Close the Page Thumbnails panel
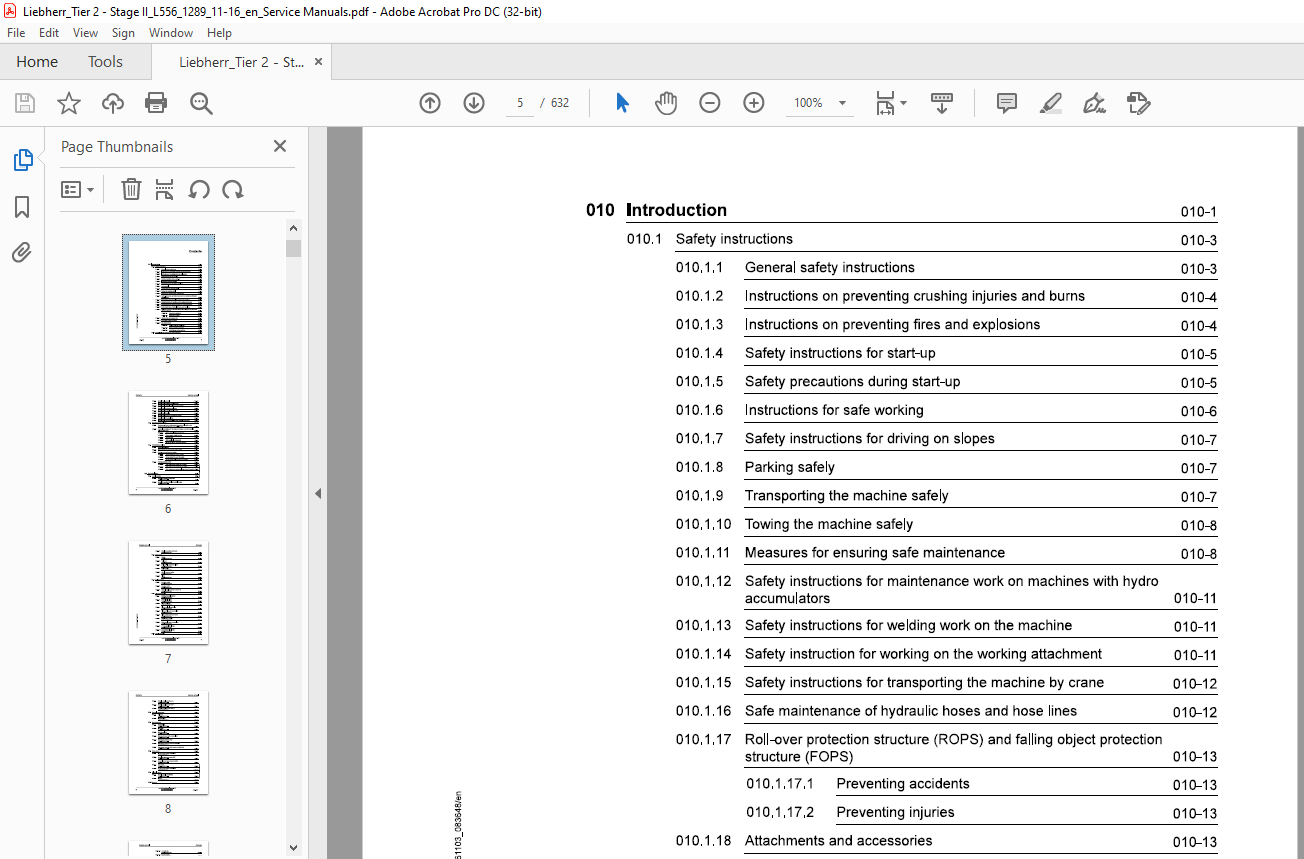This screenshot has width=1304, height=859. 280,146
